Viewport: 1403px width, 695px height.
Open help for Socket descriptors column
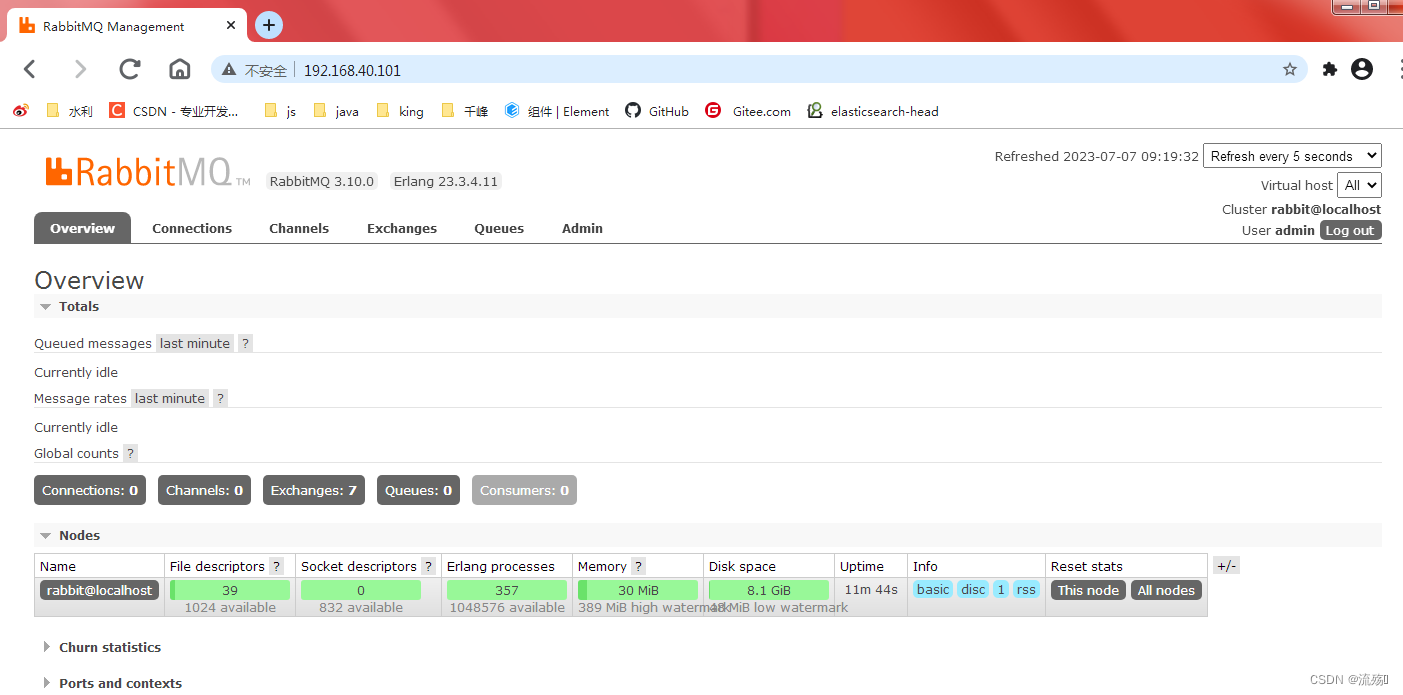click(428, 566)
